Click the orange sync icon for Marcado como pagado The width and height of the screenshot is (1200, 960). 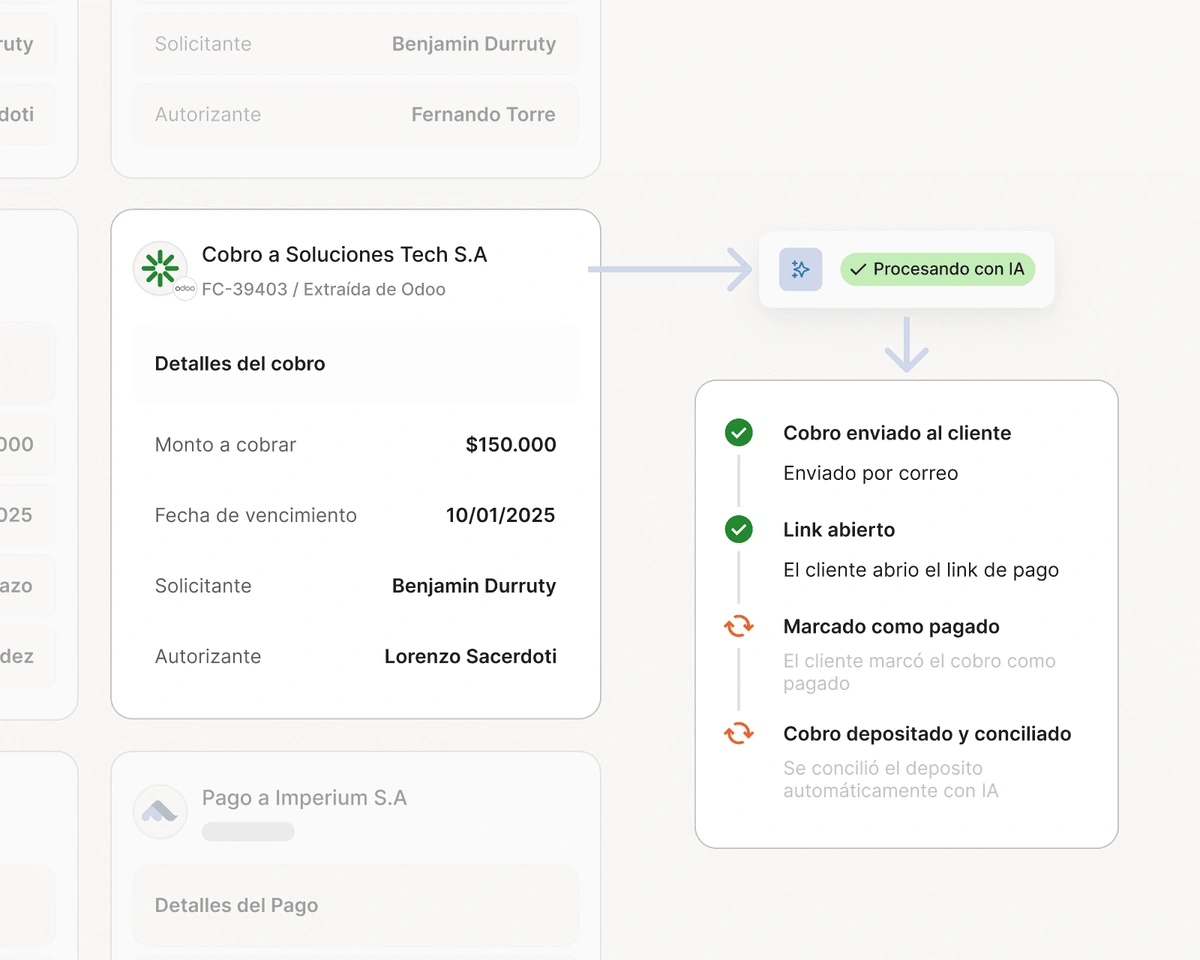[738, 626]
